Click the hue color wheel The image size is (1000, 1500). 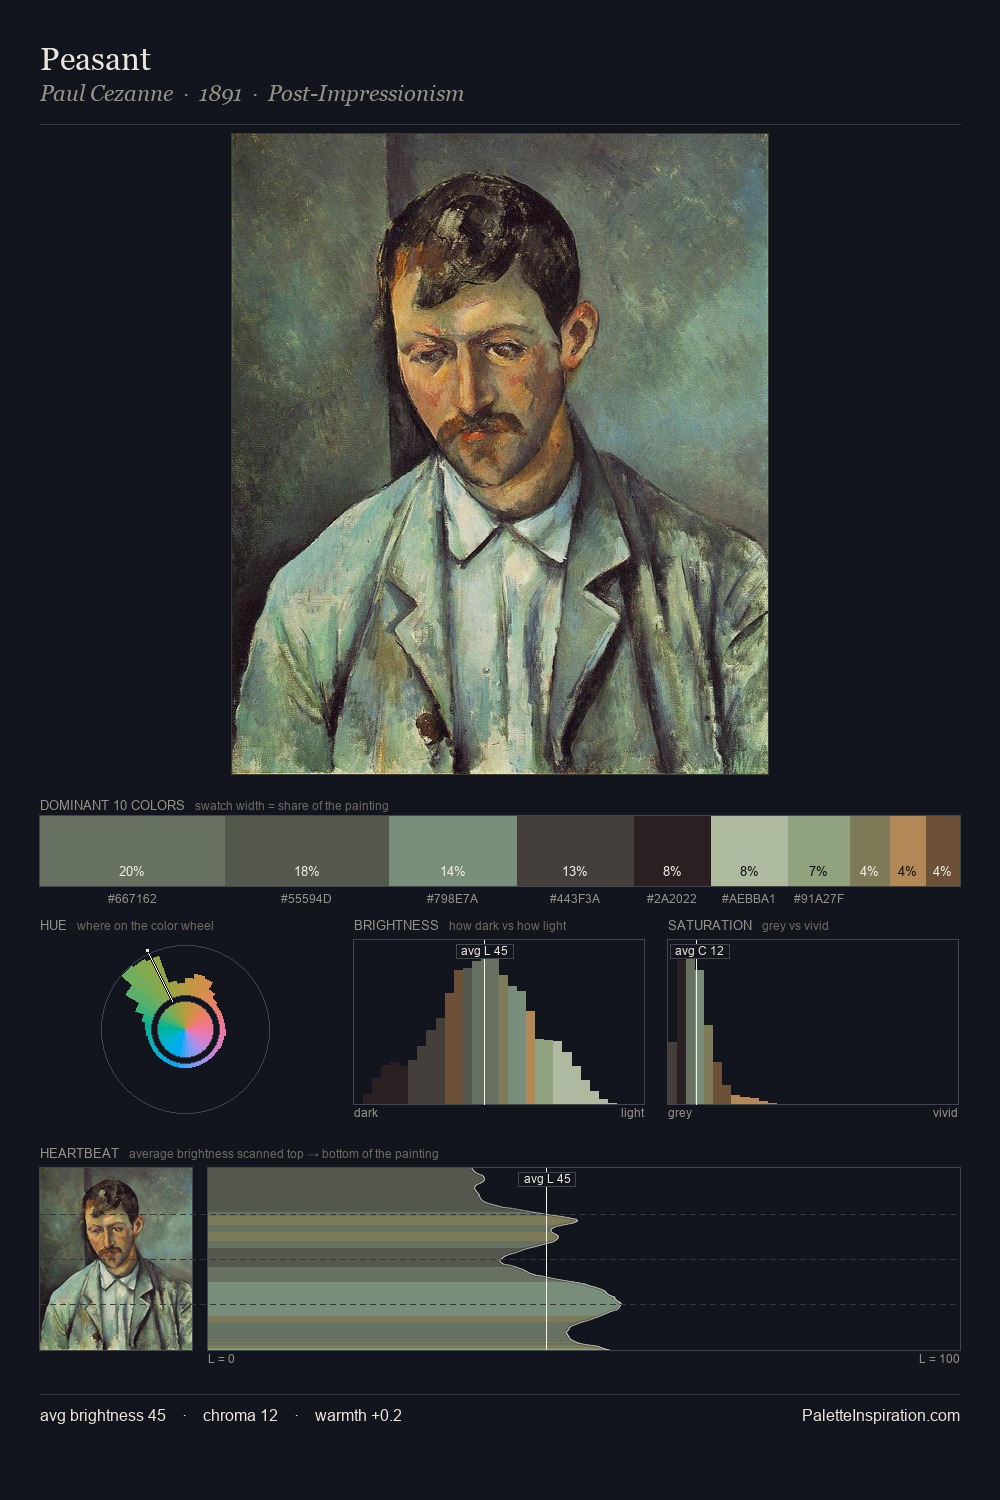[x=185, y=1030]
